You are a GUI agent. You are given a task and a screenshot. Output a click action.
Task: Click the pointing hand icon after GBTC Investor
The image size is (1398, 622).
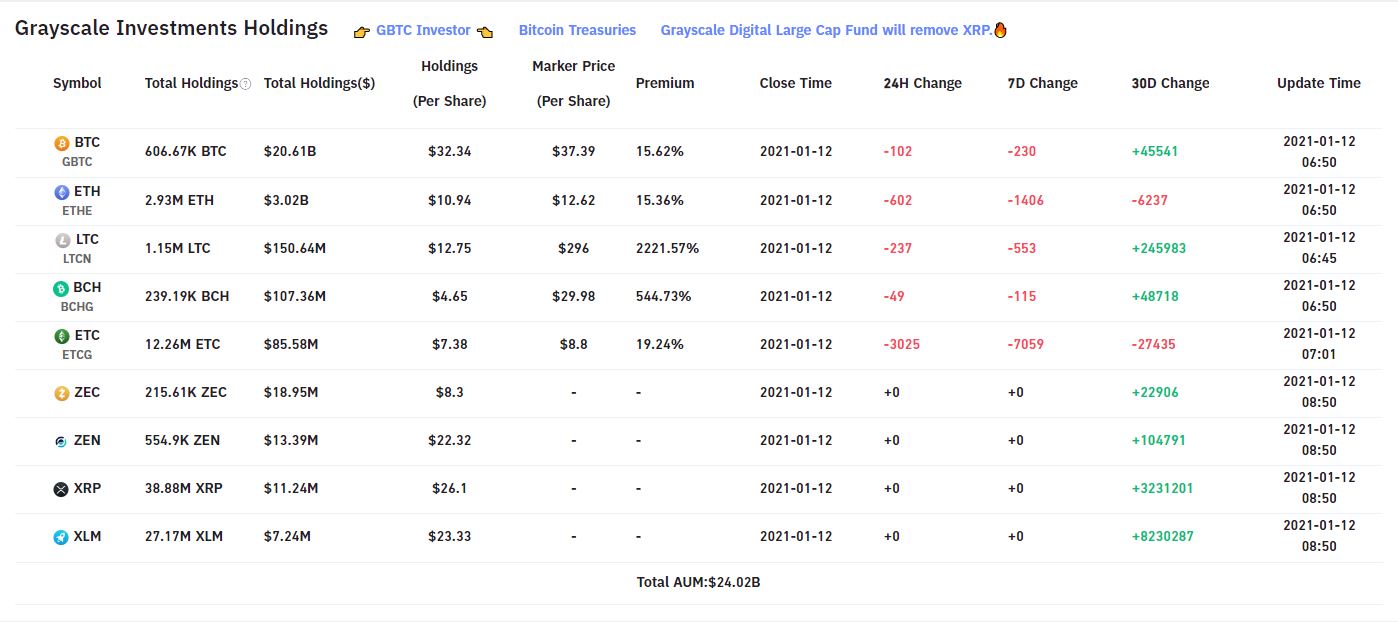click(x=485, y=32)
